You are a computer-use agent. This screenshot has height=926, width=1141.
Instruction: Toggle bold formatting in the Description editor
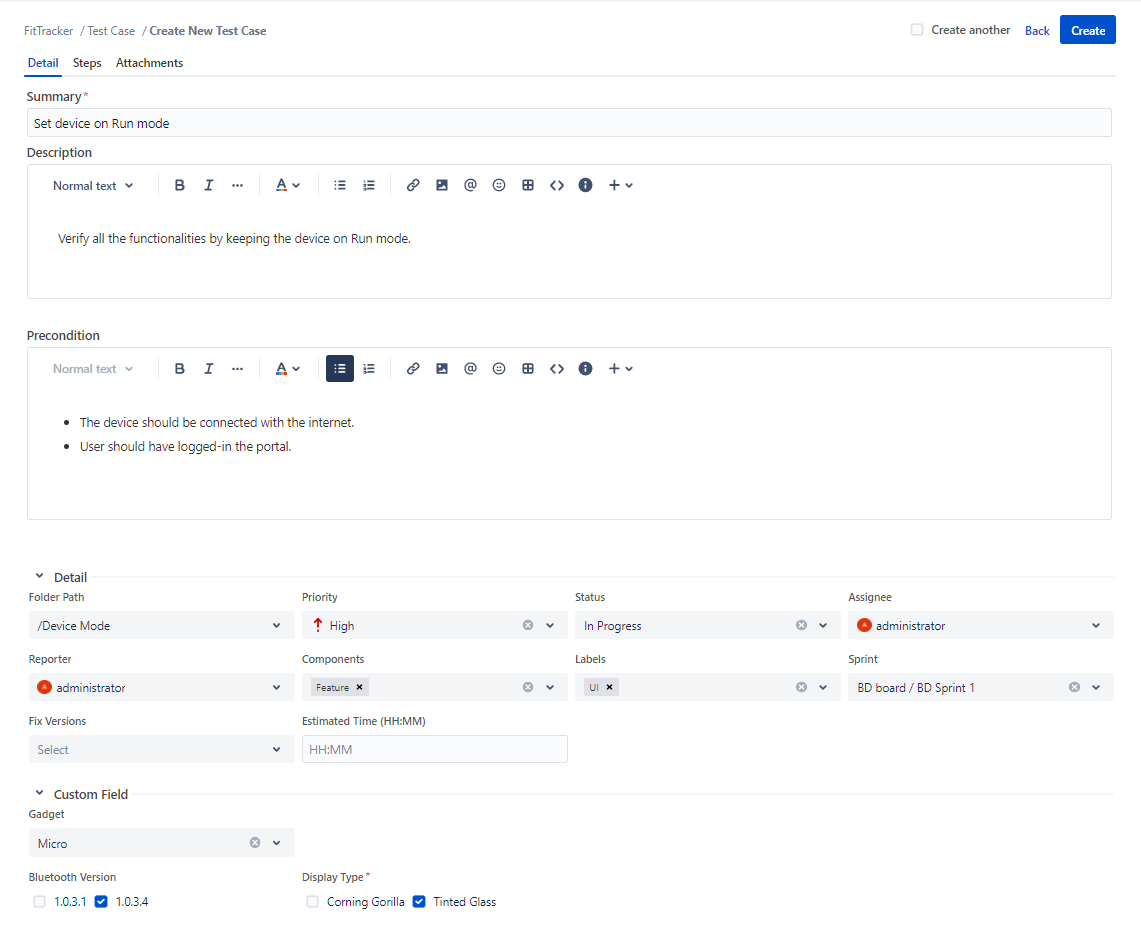tap(179, 185)
